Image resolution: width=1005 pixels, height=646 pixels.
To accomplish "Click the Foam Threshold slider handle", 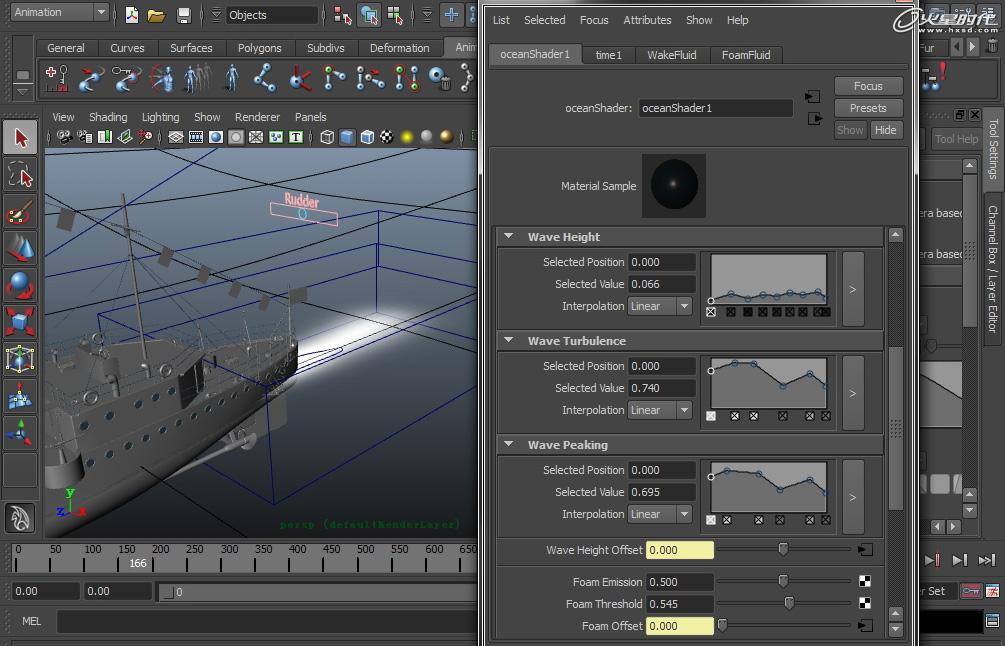I will 789,604.
